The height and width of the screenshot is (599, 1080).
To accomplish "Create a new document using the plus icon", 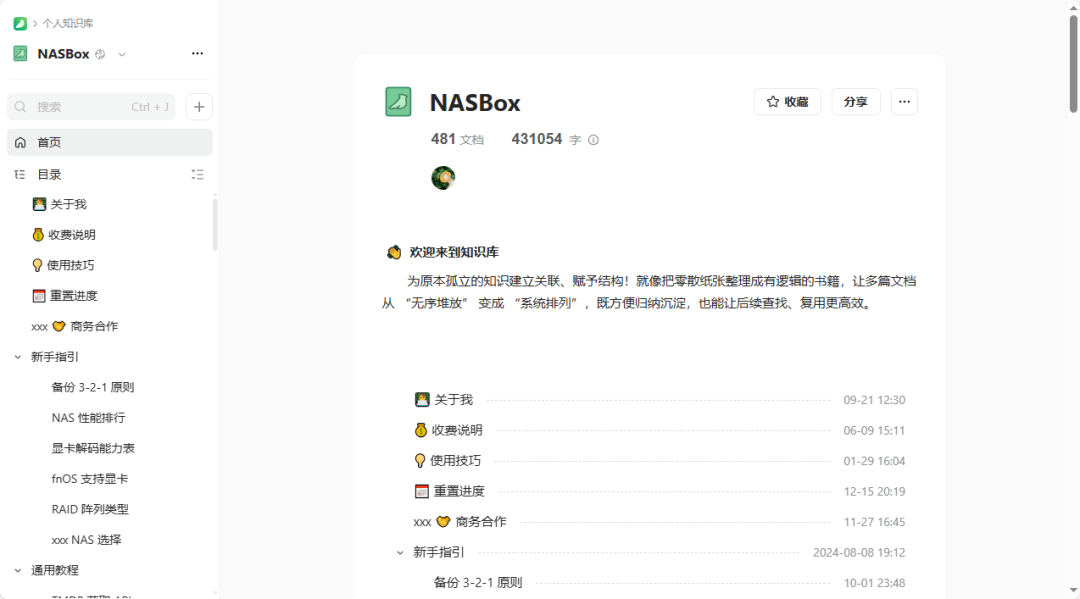I will (197, 106).
